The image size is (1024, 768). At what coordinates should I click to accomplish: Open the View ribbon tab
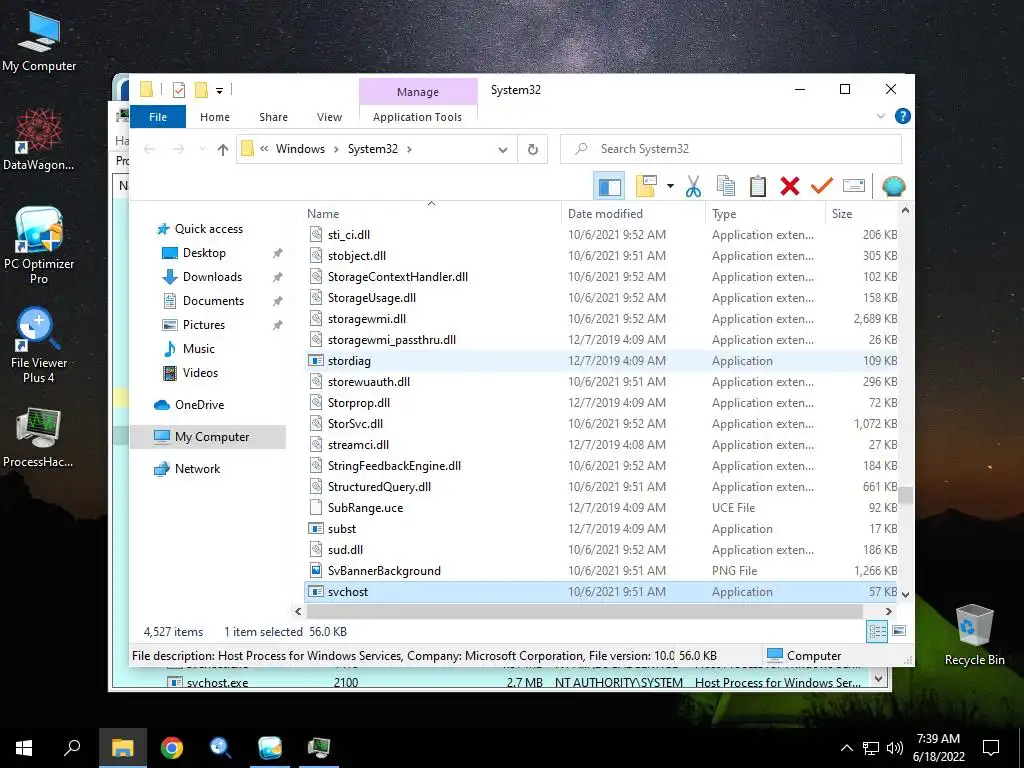(x=329, y=117)
